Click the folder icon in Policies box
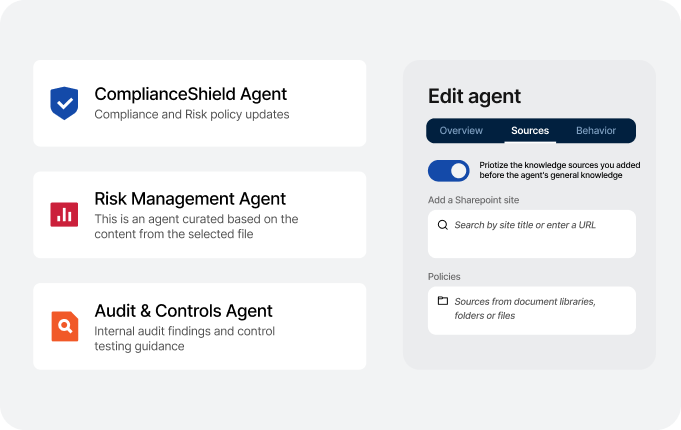This screenshot has height=430, width=681. (443, 301)
